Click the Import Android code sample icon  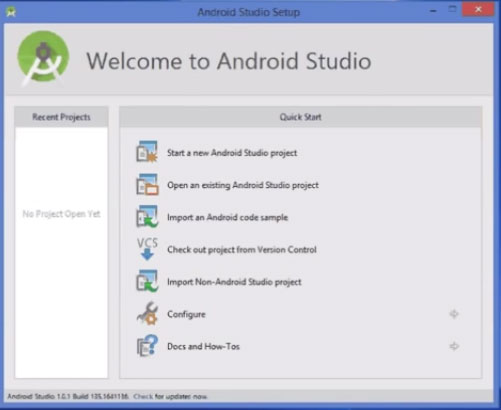point(147,216)
